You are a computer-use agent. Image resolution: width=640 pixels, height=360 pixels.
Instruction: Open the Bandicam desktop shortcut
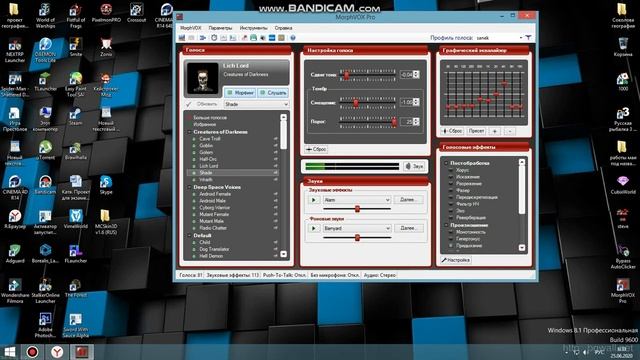(45, 185)
